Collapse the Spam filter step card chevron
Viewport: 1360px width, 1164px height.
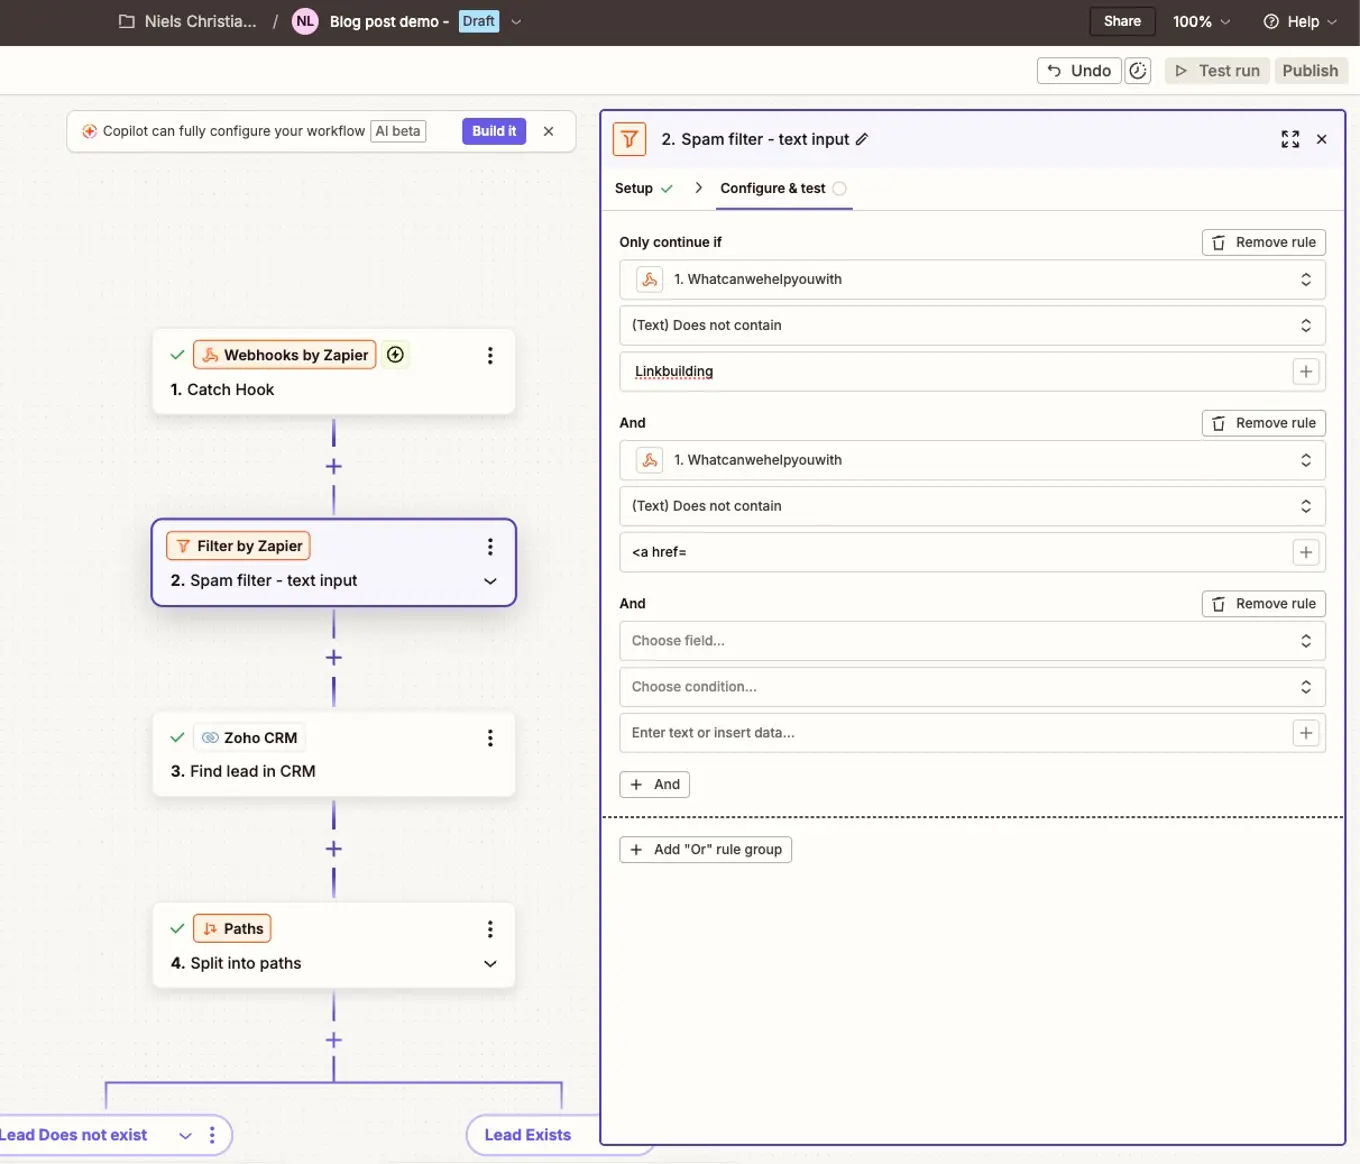[x=490, y=581]
